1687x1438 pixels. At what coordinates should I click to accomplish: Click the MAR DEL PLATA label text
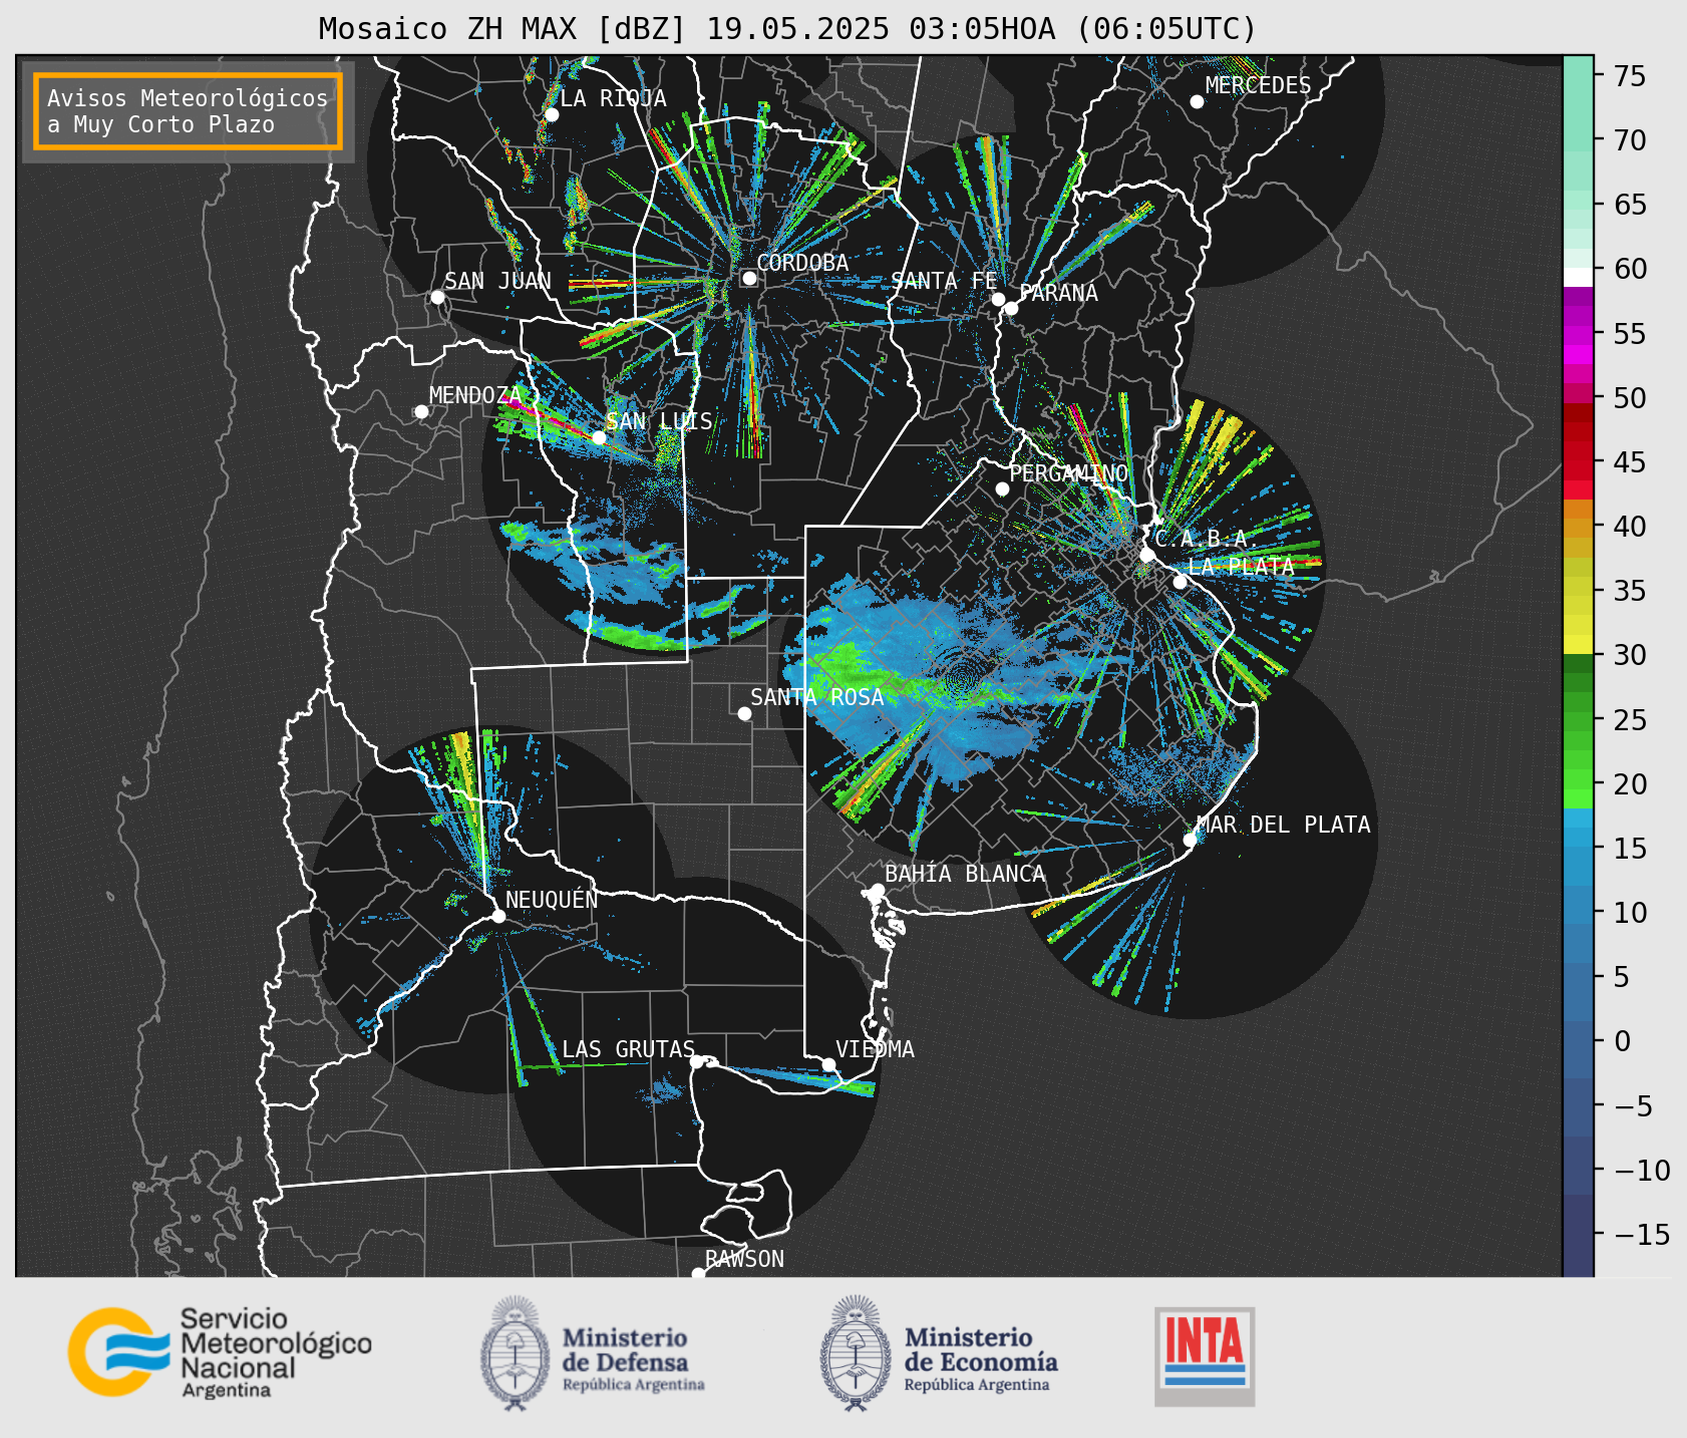coord(1284,825)
